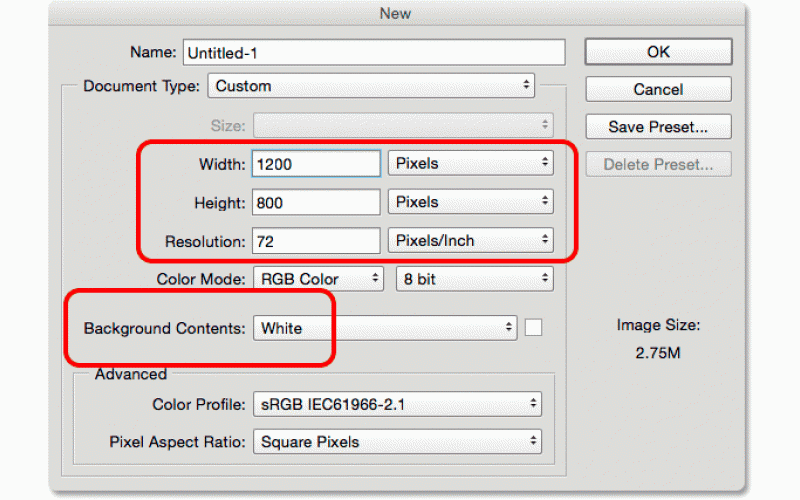Open the Pixel Aspect Ratio dropdown
800x500 pixels.
[x=397, y=441]
